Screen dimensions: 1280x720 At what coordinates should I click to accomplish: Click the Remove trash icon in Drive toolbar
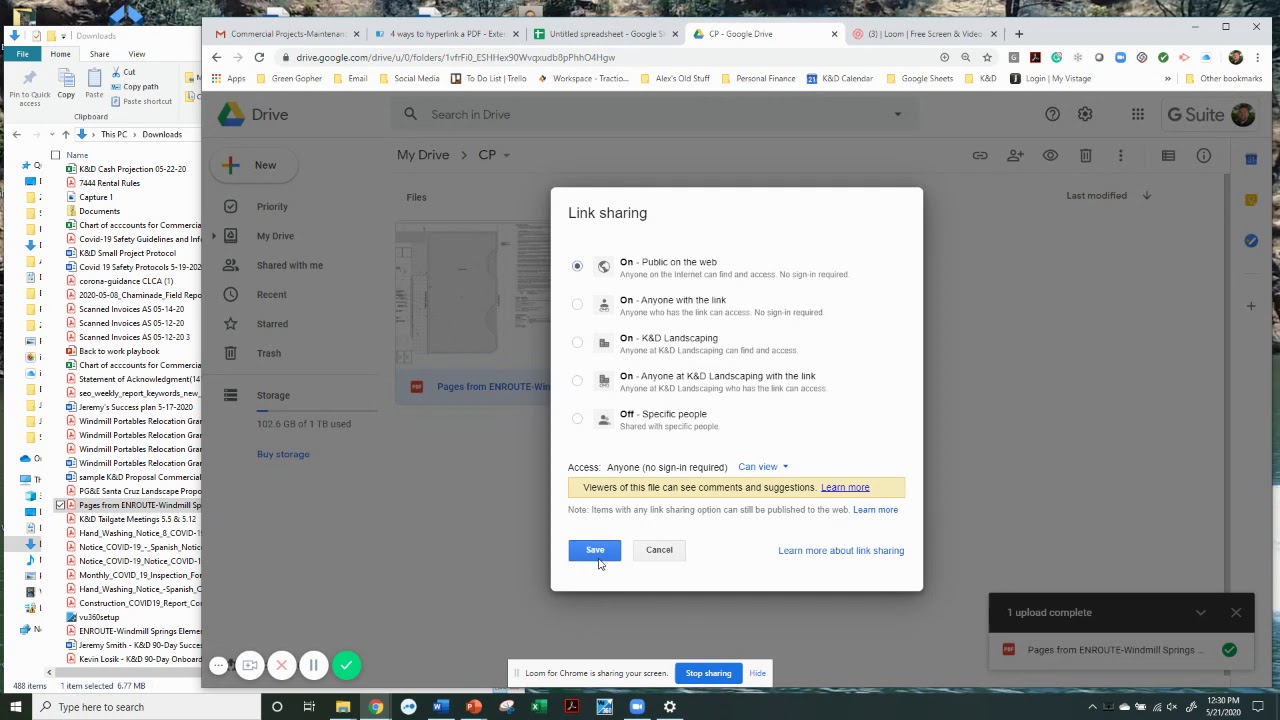click(x=1085, y=155)
